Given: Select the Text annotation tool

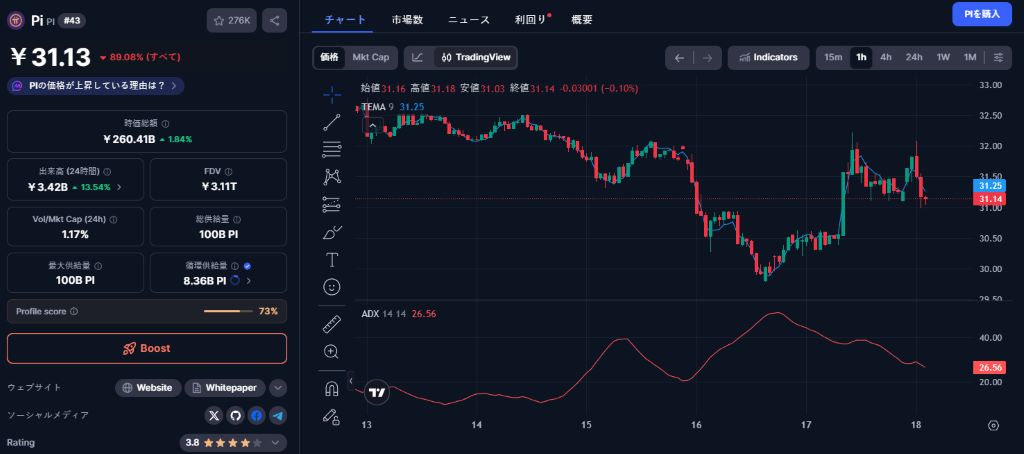Looking at the screenshot, I should (332, 260).
